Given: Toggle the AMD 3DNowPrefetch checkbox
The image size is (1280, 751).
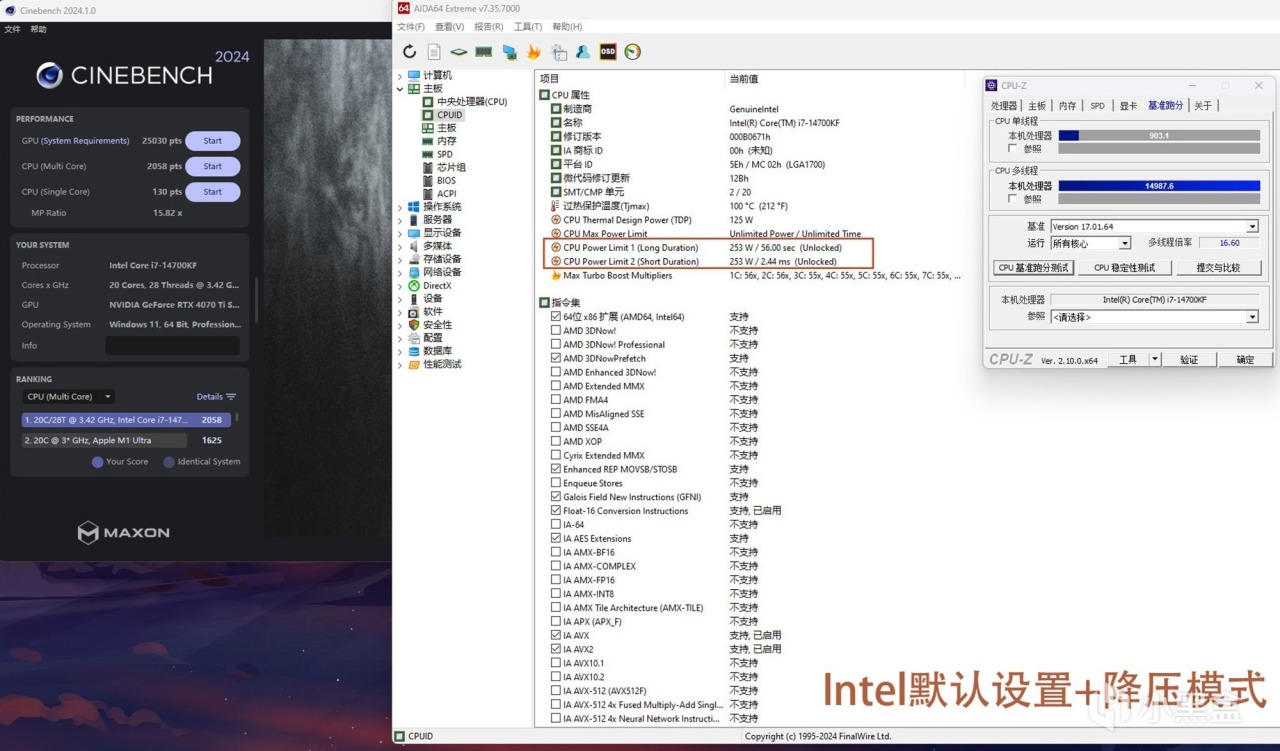Looking at the screenshot, I should [x=556, y=358].
